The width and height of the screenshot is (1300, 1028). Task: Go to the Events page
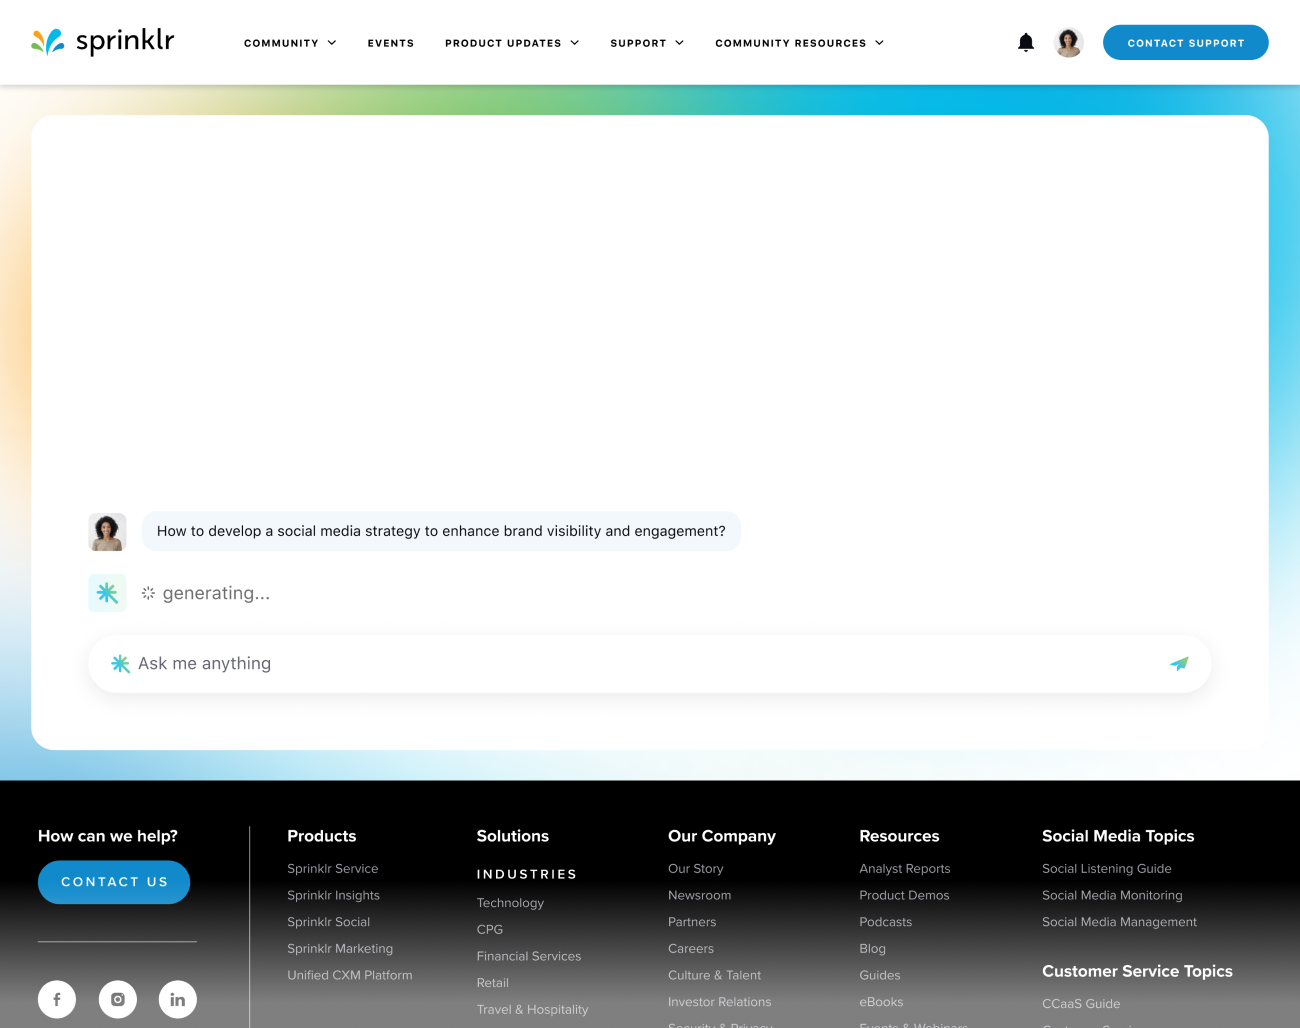click(390, 43)
